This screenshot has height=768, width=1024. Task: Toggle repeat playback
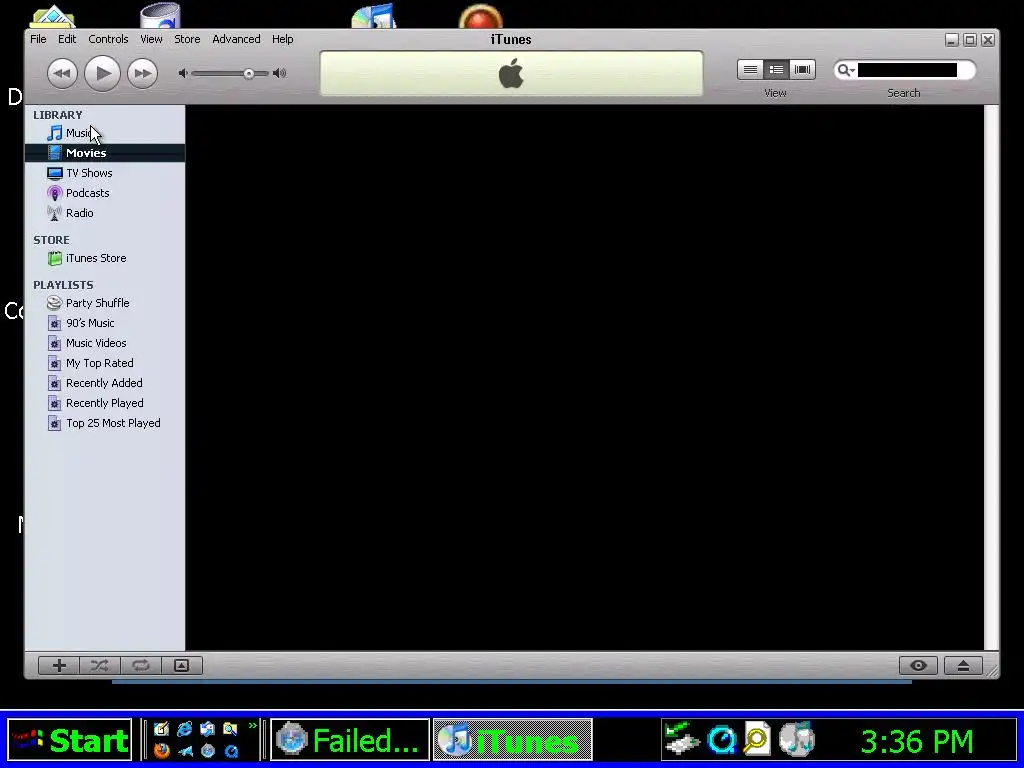click(x=140, y=665)
